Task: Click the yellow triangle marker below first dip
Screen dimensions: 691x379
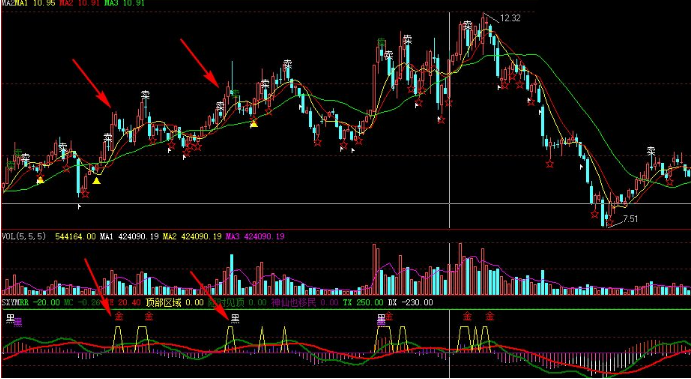Action: point(40,179)
